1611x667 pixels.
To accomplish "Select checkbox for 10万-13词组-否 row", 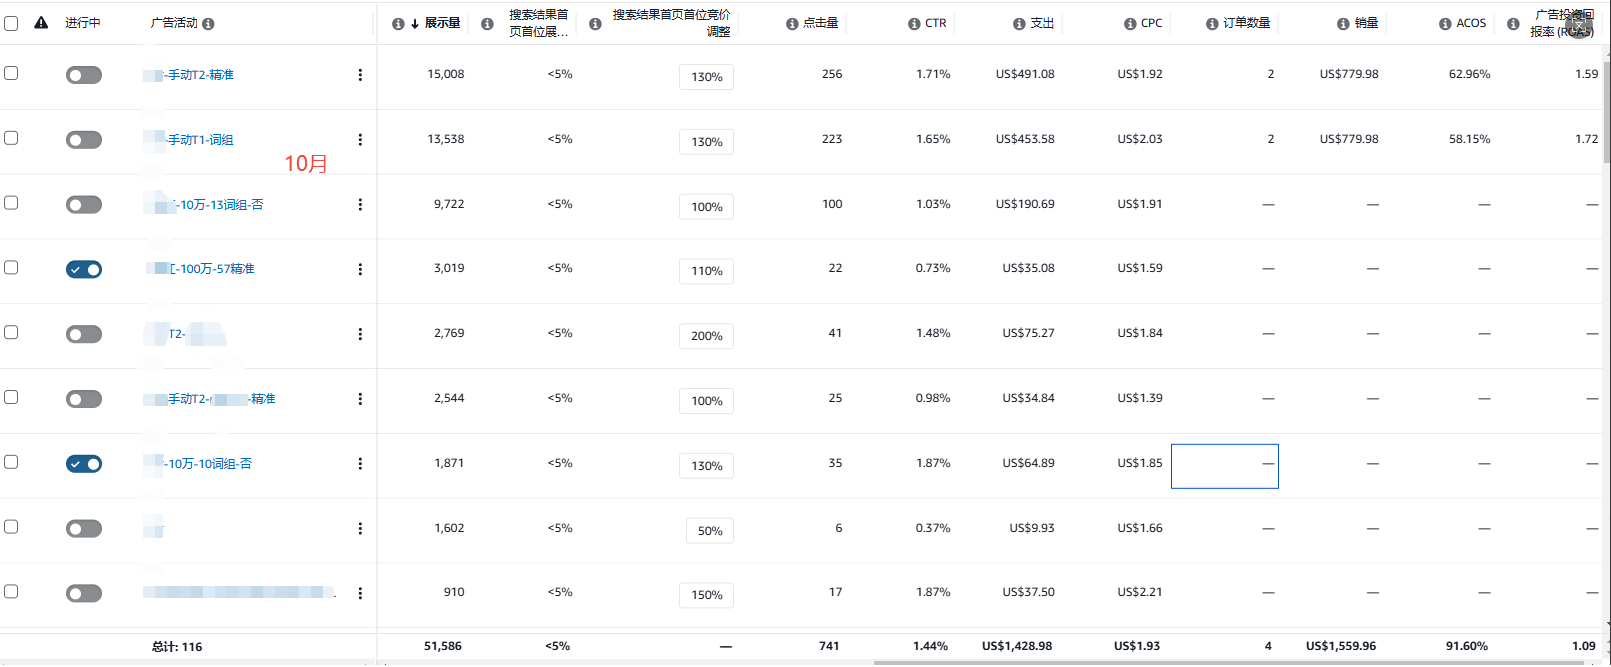I will [11, 203].
